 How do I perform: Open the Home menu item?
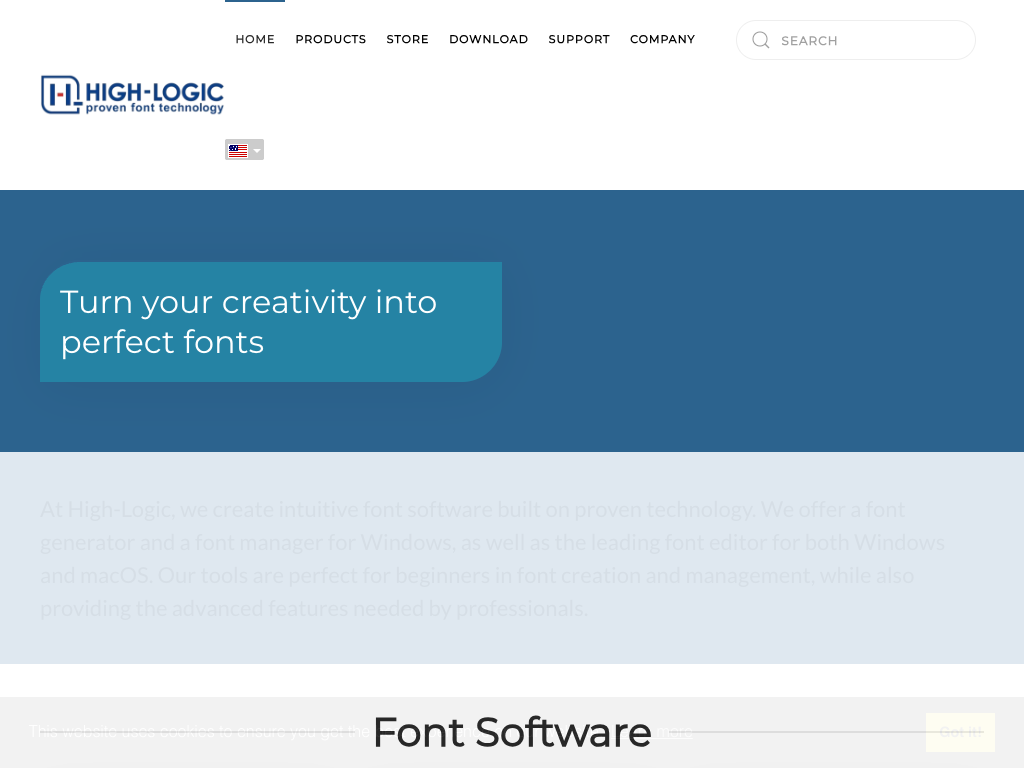tap(255, 39)
